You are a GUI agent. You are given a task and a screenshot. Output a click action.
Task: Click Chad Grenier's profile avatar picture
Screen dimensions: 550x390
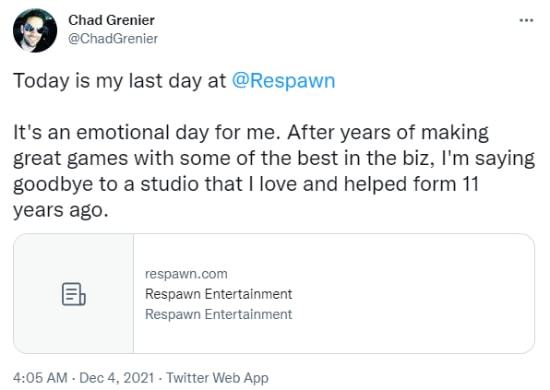(35, 30)
